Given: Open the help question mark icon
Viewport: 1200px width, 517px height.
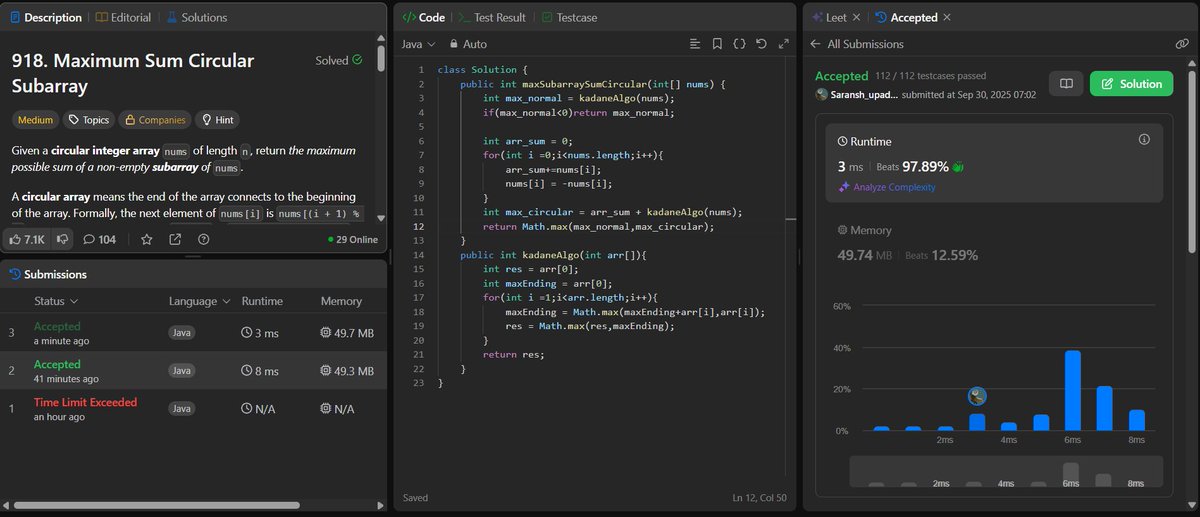Looking at the screenshot, I should coord(204,239).
